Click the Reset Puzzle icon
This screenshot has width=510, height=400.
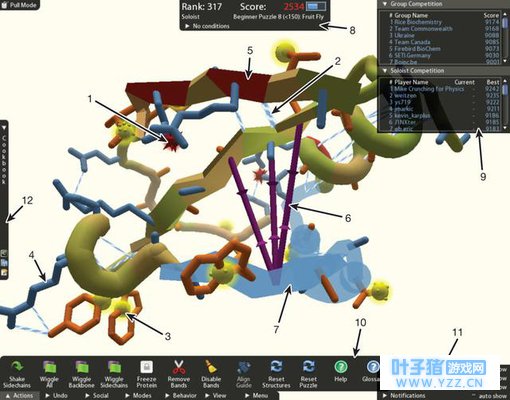point(308,367)
